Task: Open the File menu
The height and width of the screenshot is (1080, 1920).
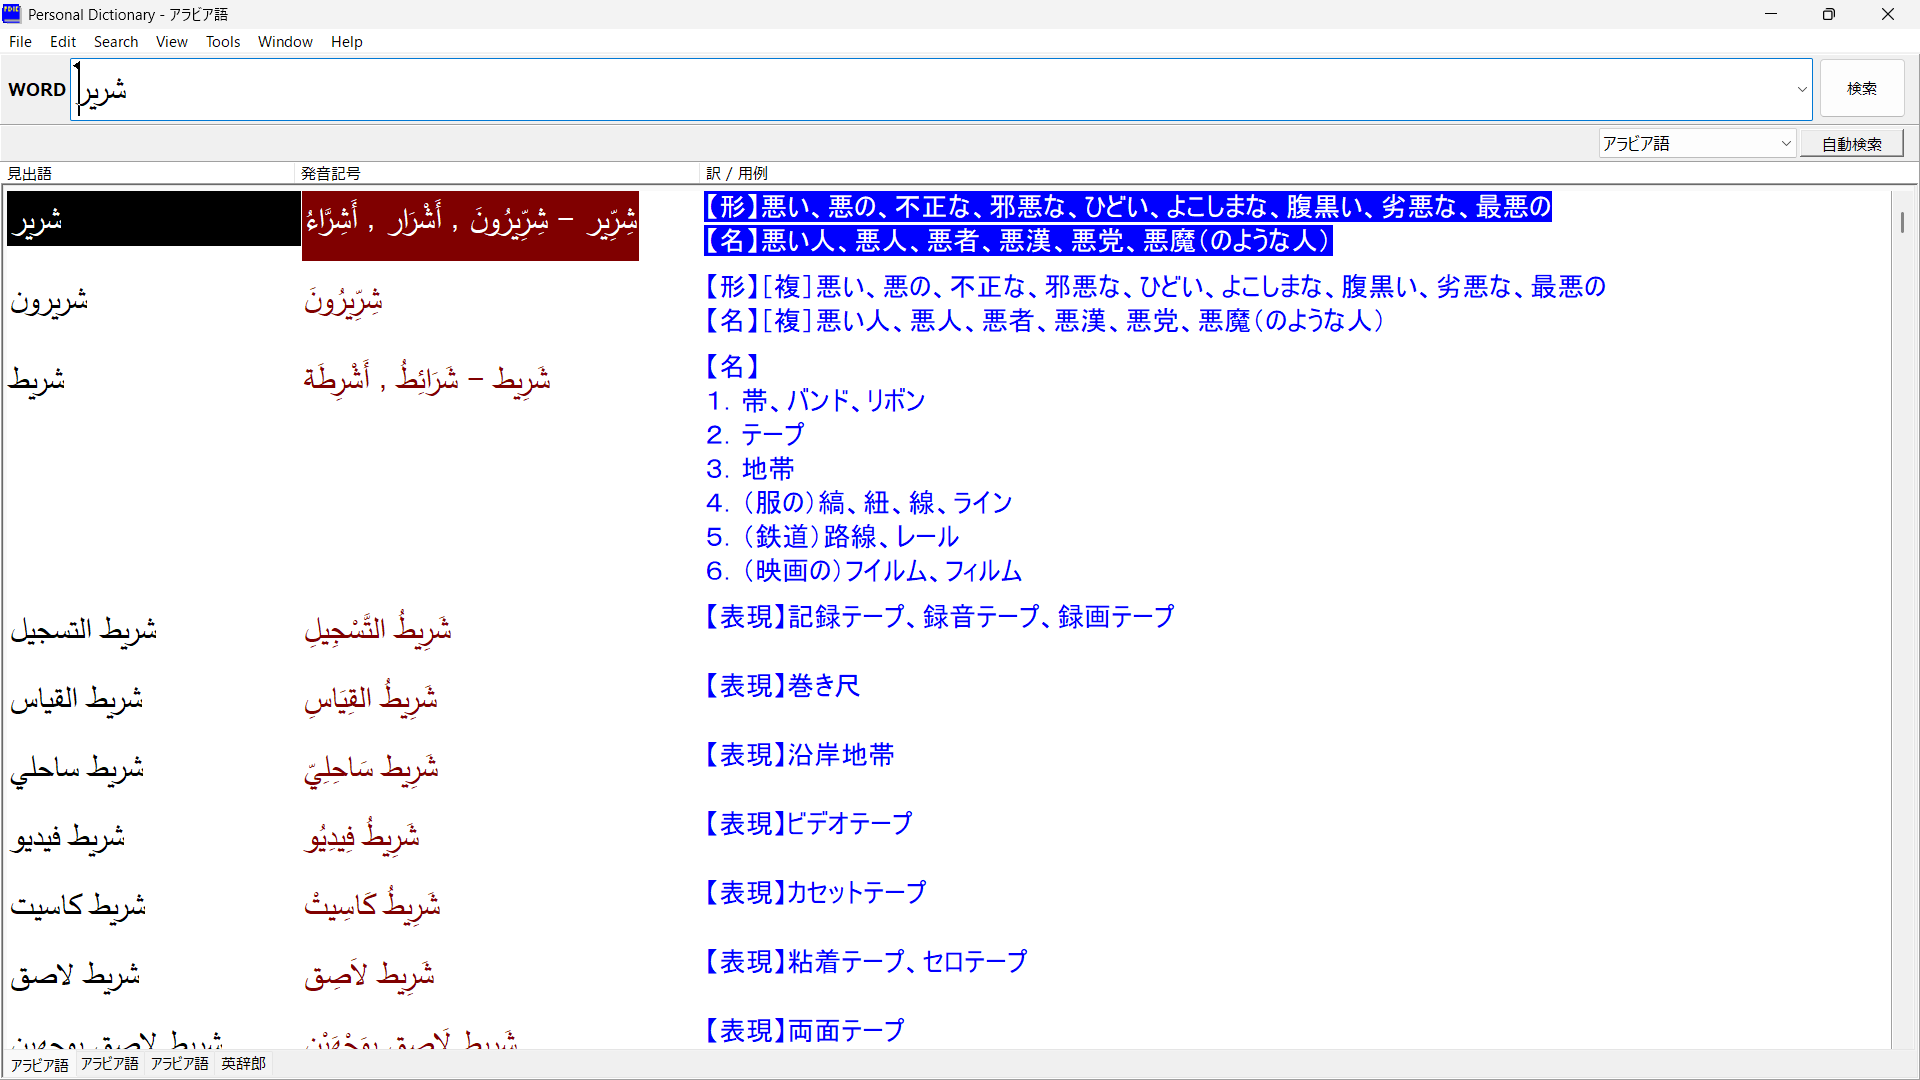Action: coord(20,42)
